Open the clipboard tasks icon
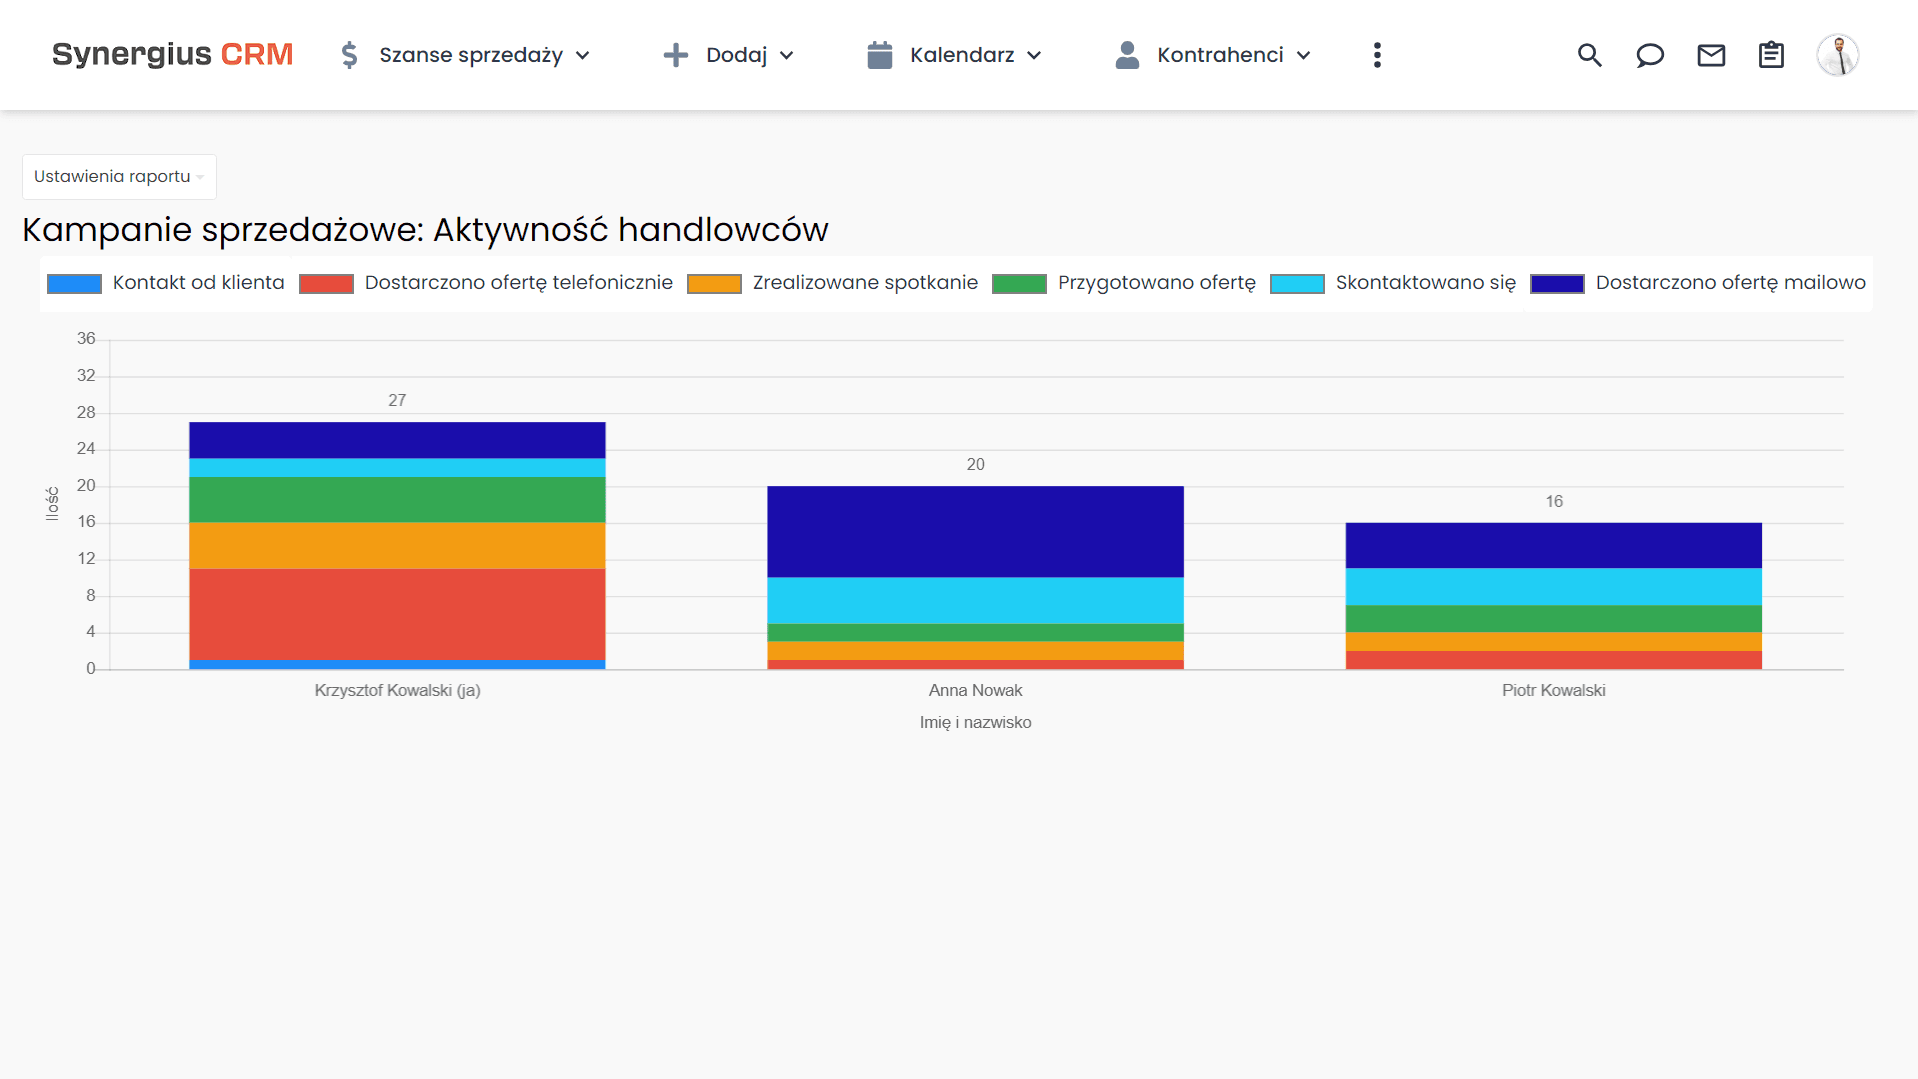1918x1079 pixels. click(1771, 55)
